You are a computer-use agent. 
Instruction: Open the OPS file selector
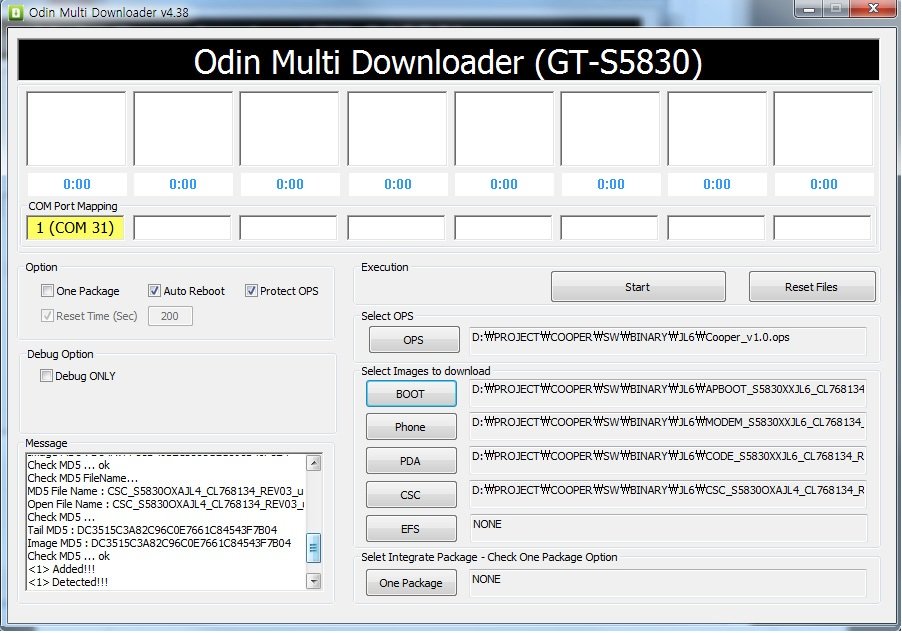(413, 340)
